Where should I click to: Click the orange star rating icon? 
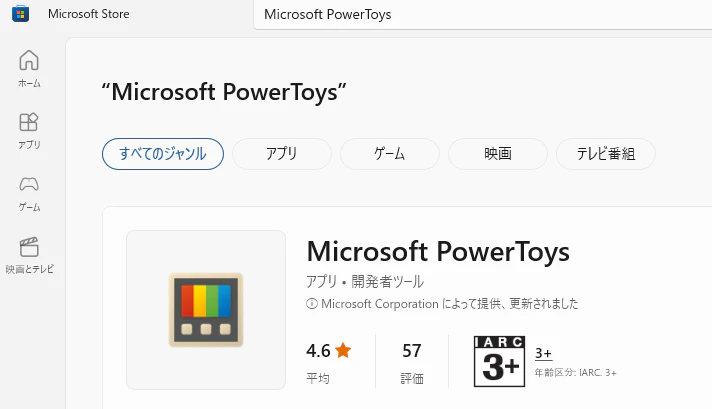[x=343, y=351]
